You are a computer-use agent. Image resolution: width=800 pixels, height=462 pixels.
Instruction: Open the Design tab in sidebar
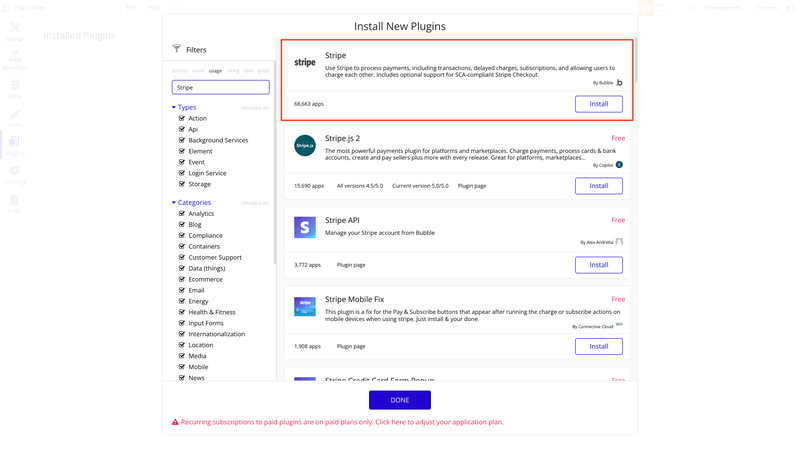pos(15,32)
